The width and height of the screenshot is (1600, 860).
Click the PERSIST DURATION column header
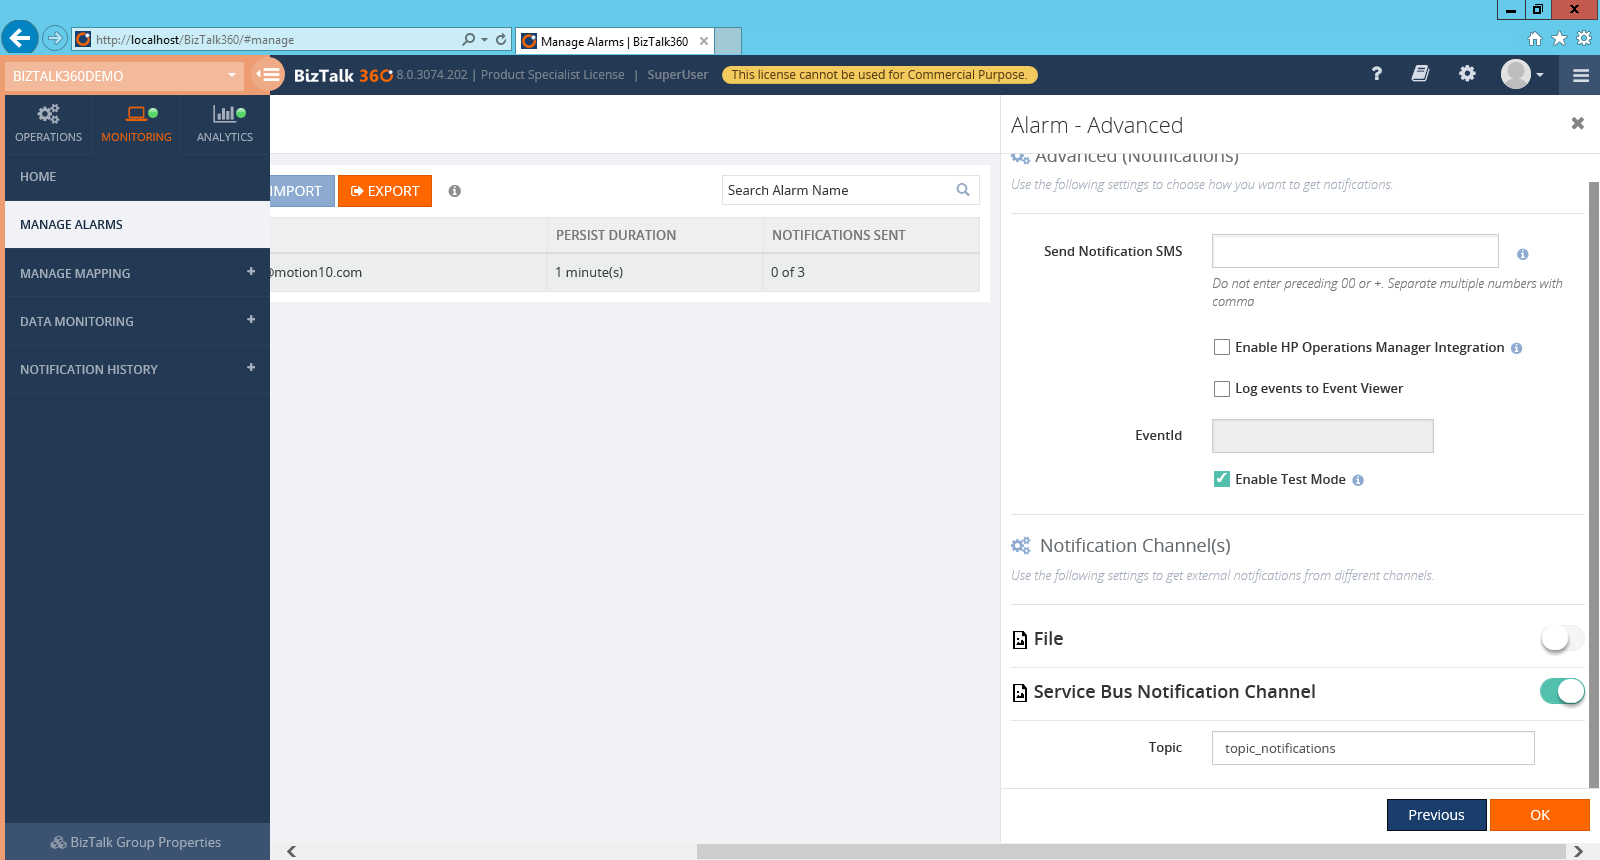click(655, 235)
